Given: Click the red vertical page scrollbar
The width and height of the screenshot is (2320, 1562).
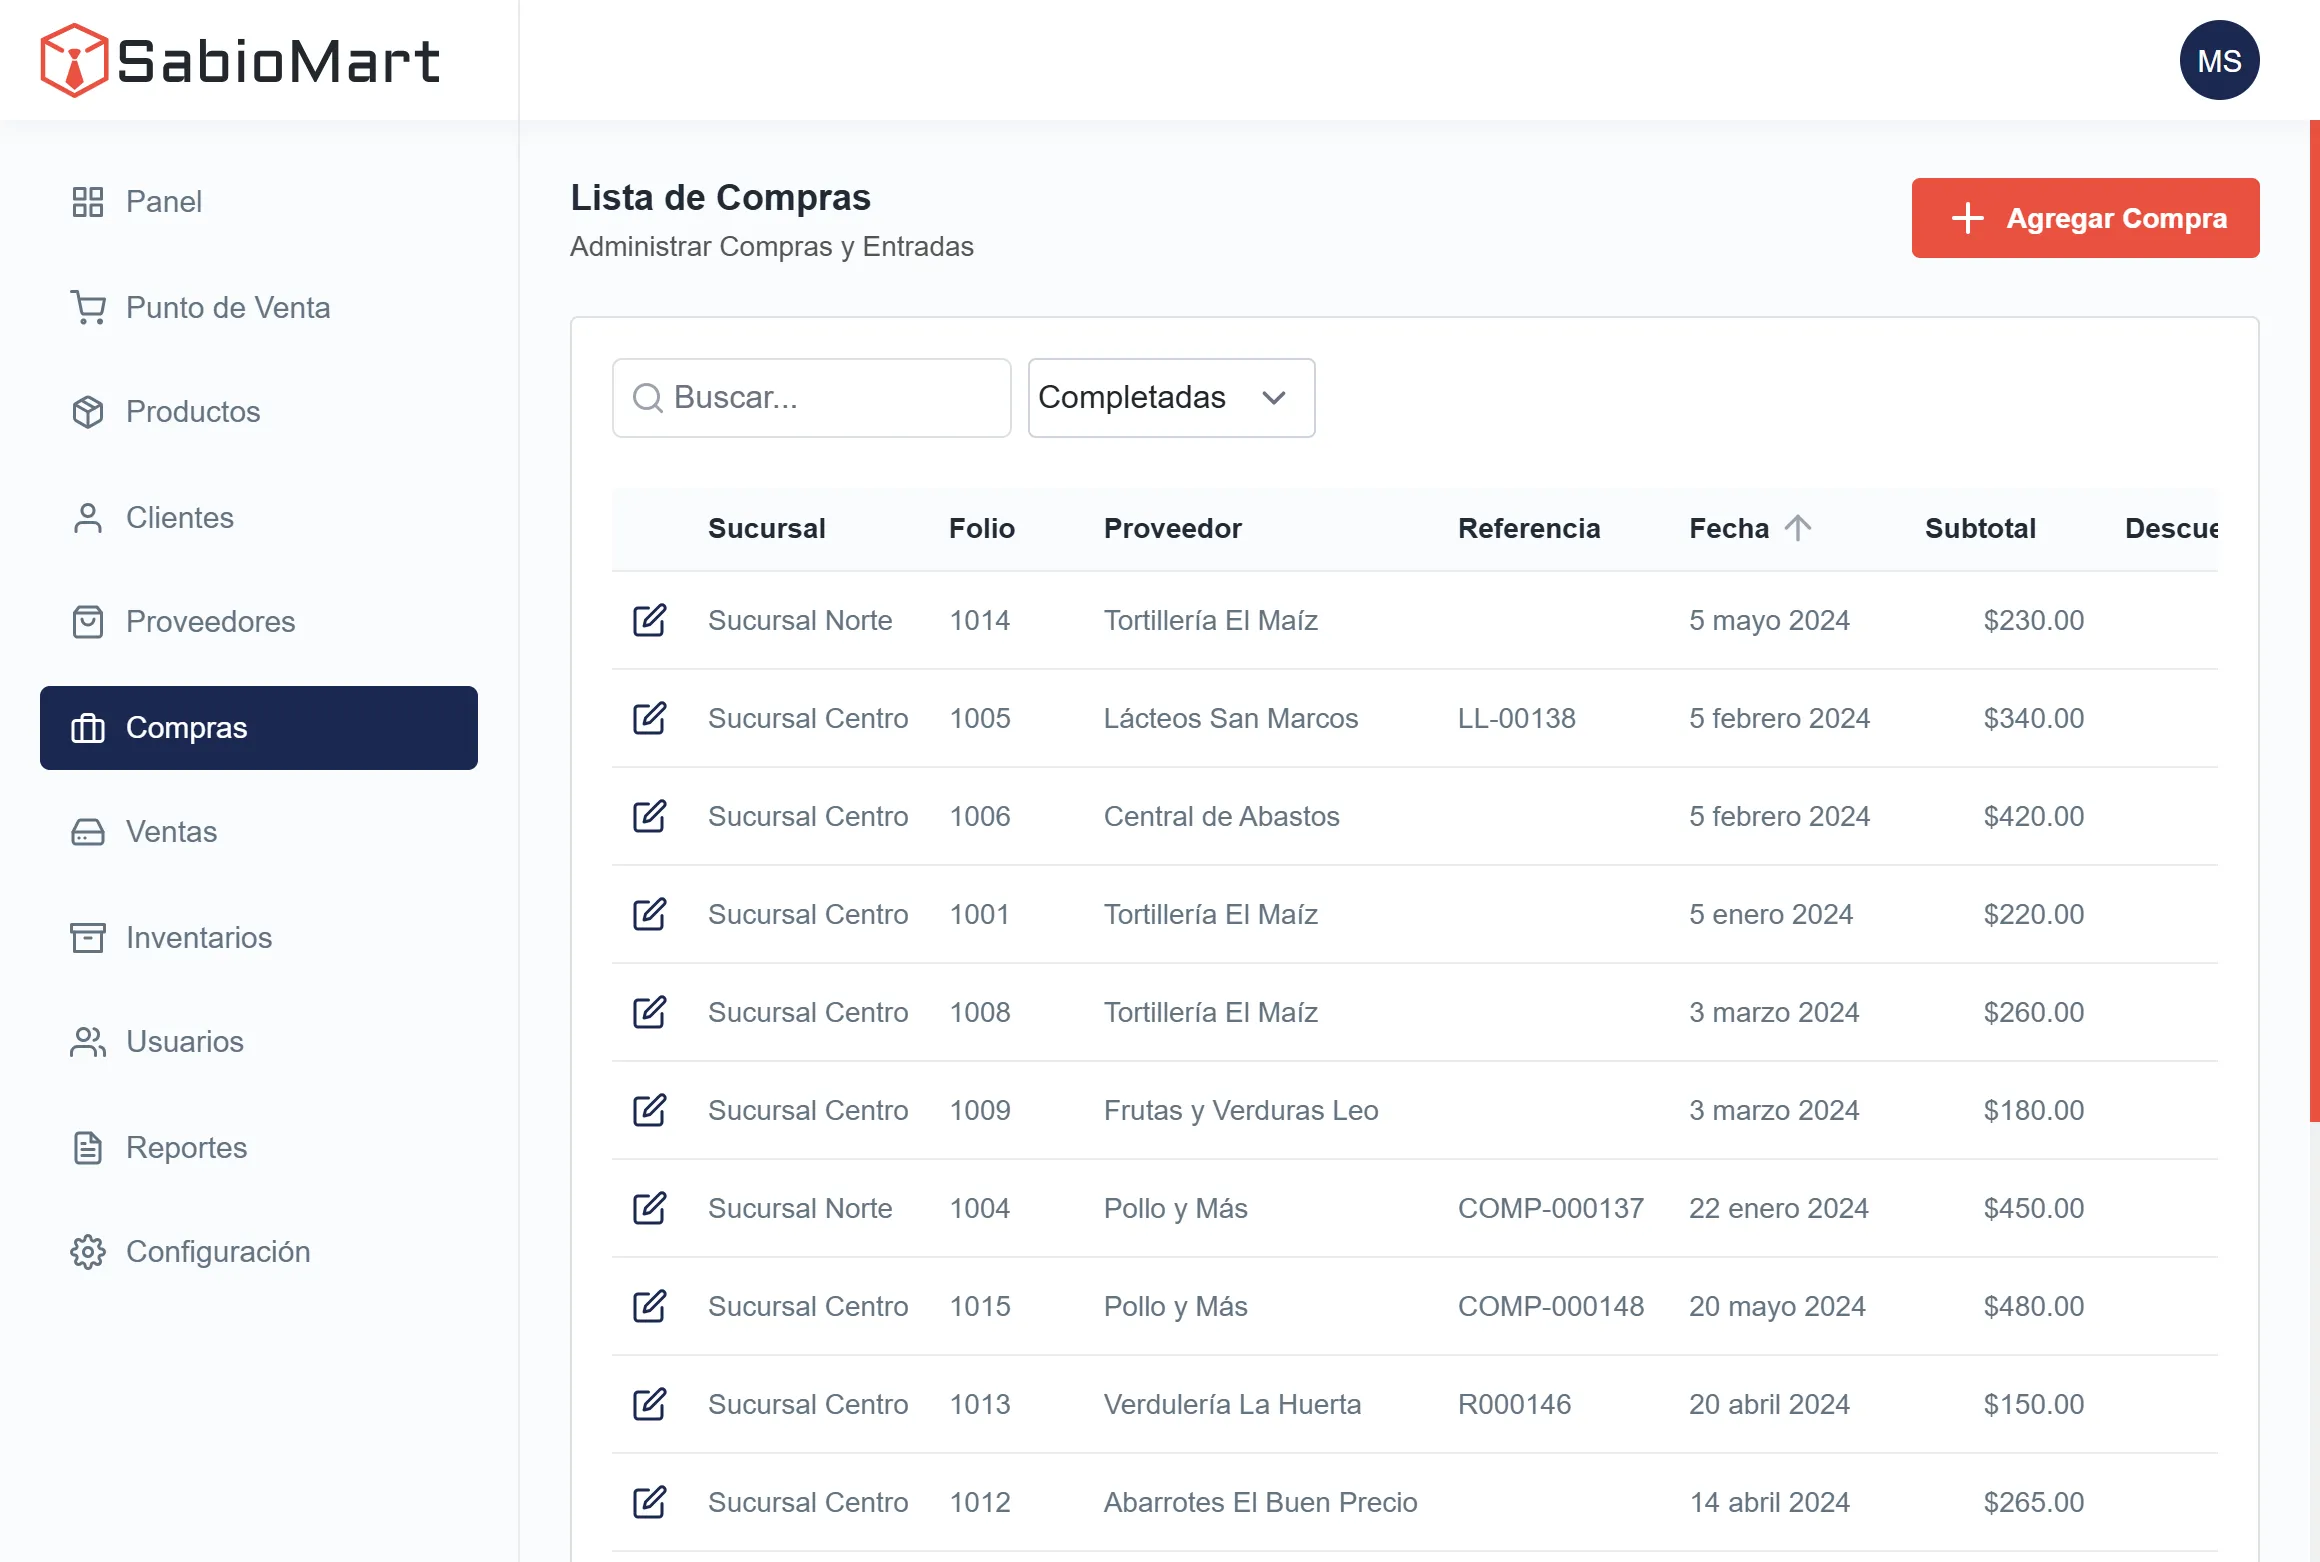Looking at the screenshot, I should [2314, 620].
